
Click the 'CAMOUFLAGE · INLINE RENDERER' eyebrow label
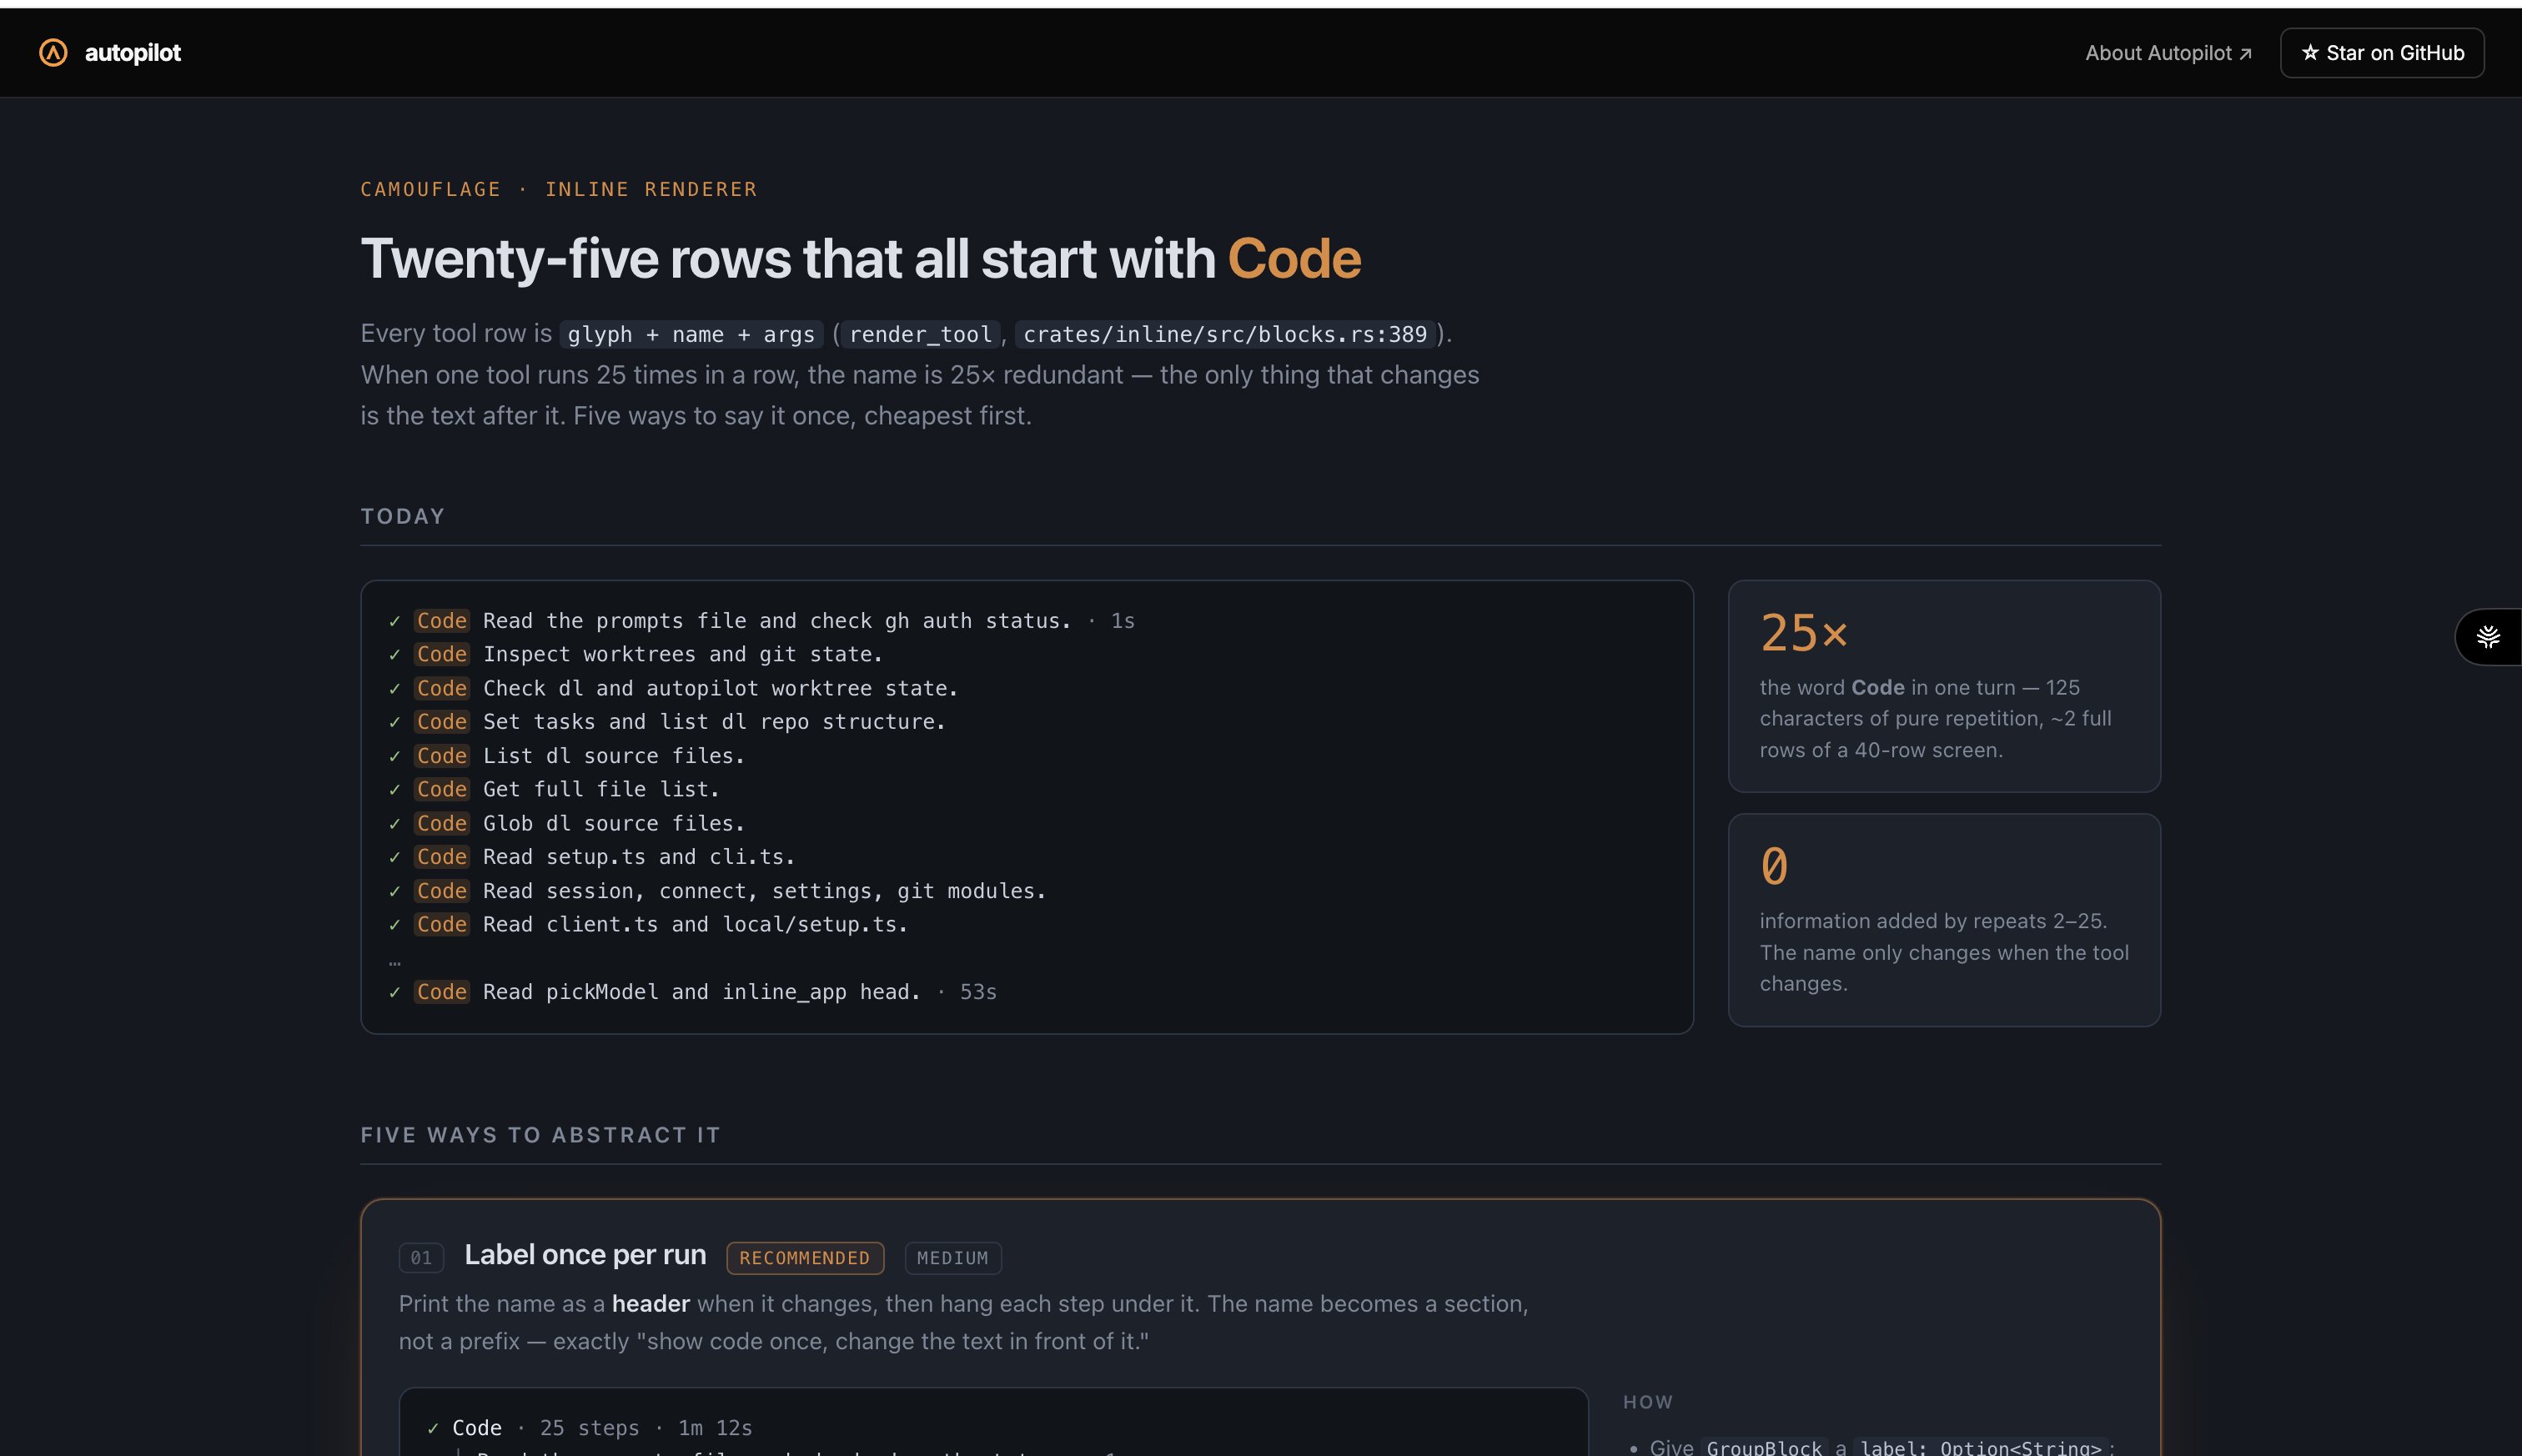click(559, 189)
